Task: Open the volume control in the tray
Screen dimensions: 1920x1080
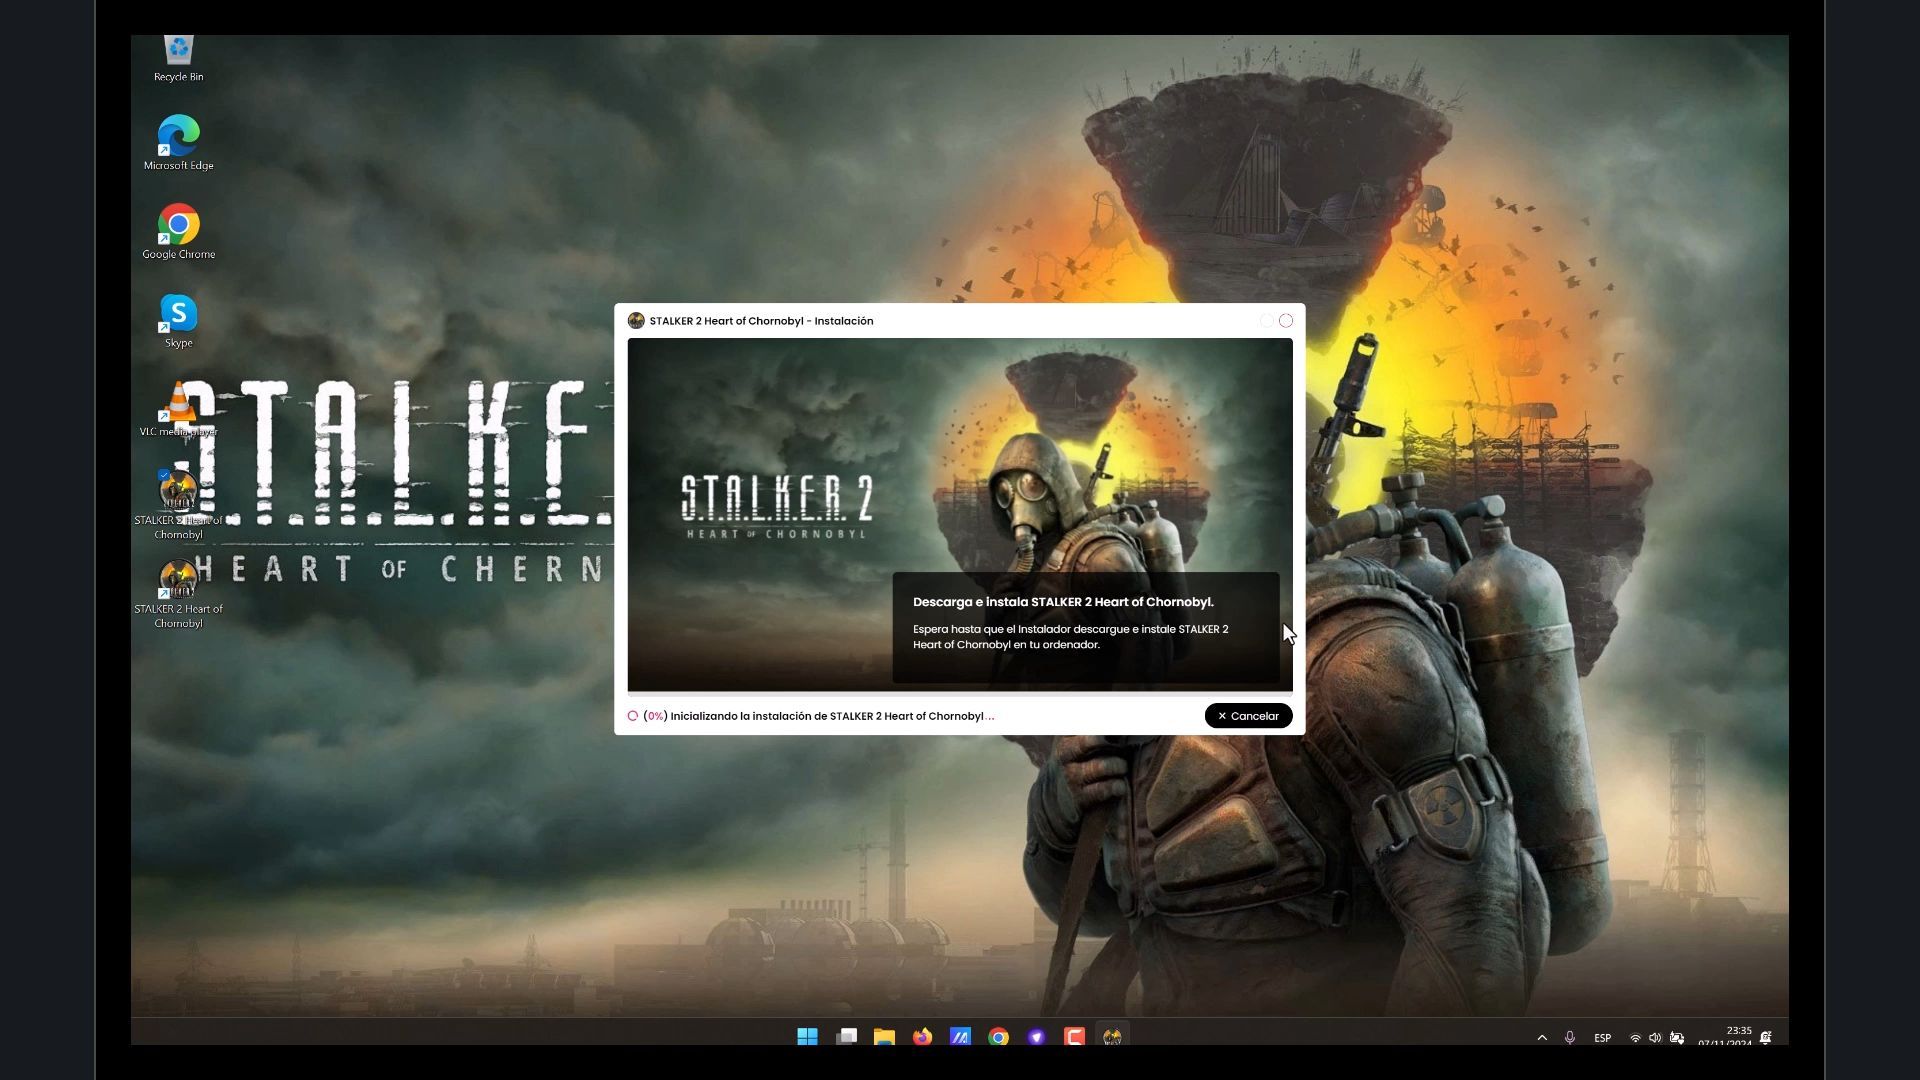Action: (x=1655, y=1038)
